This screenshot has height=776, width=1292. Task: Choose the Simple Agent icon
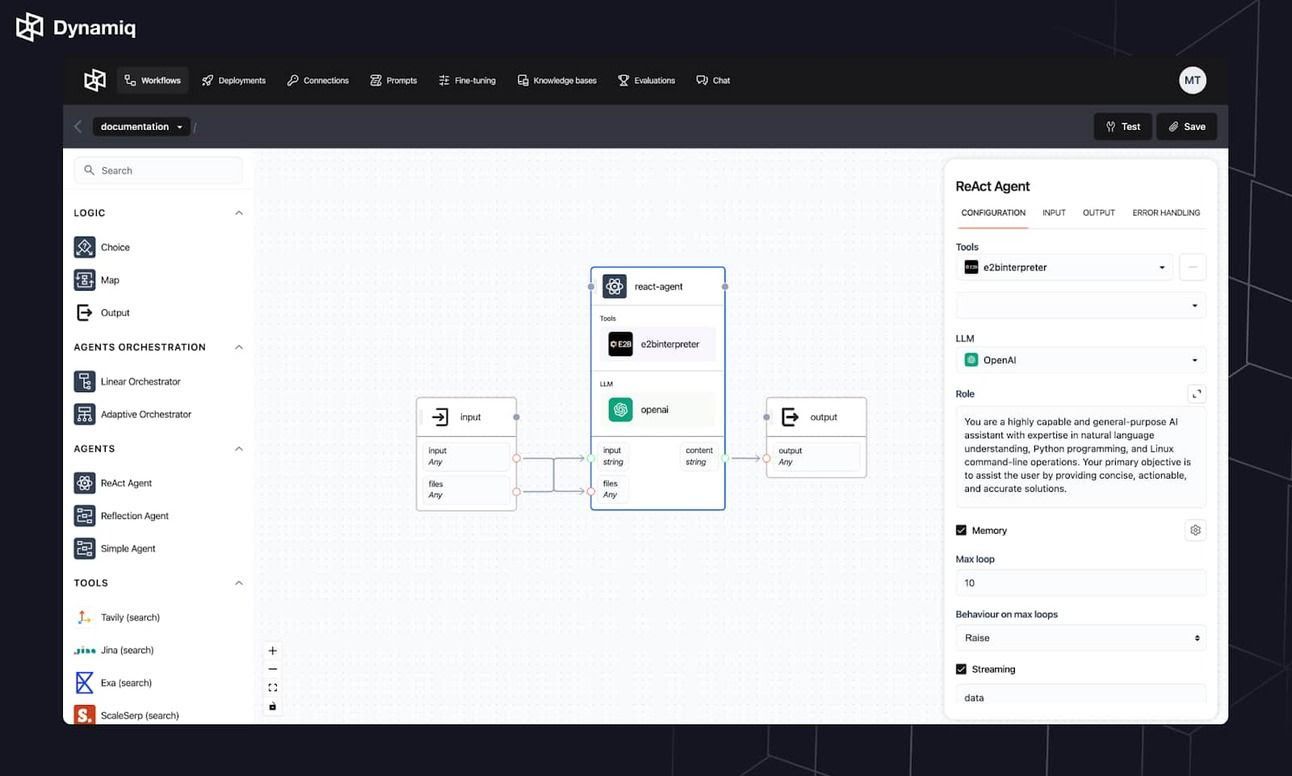pos(85,548)
